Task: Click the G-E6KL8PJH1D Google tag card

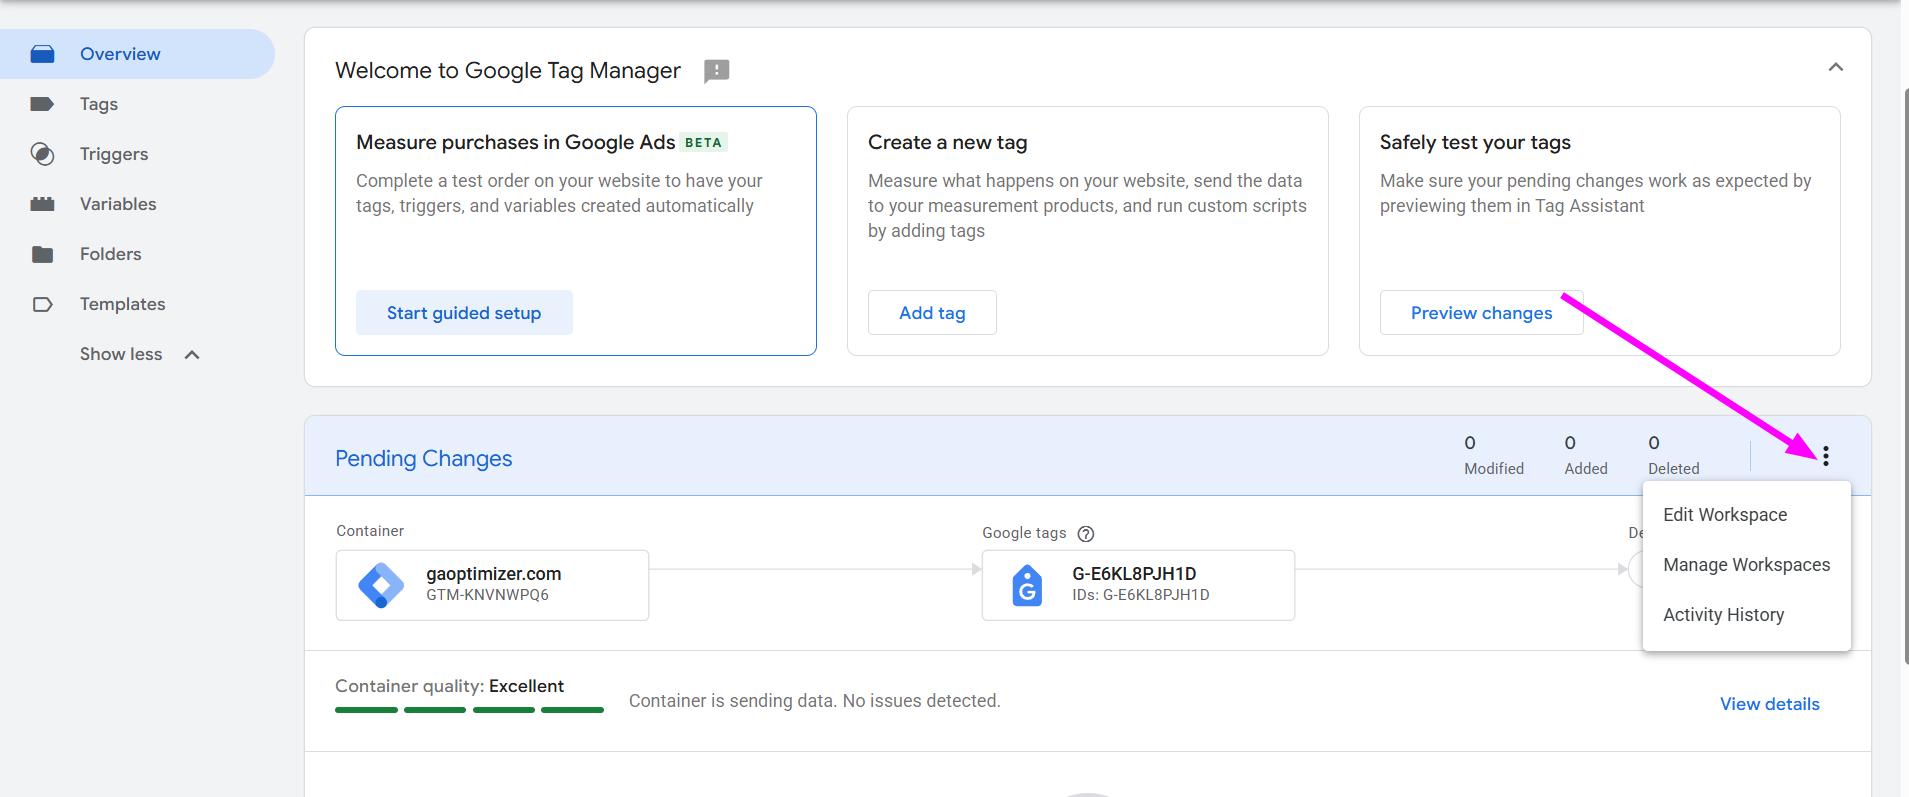Action: tap(1138, 585)
